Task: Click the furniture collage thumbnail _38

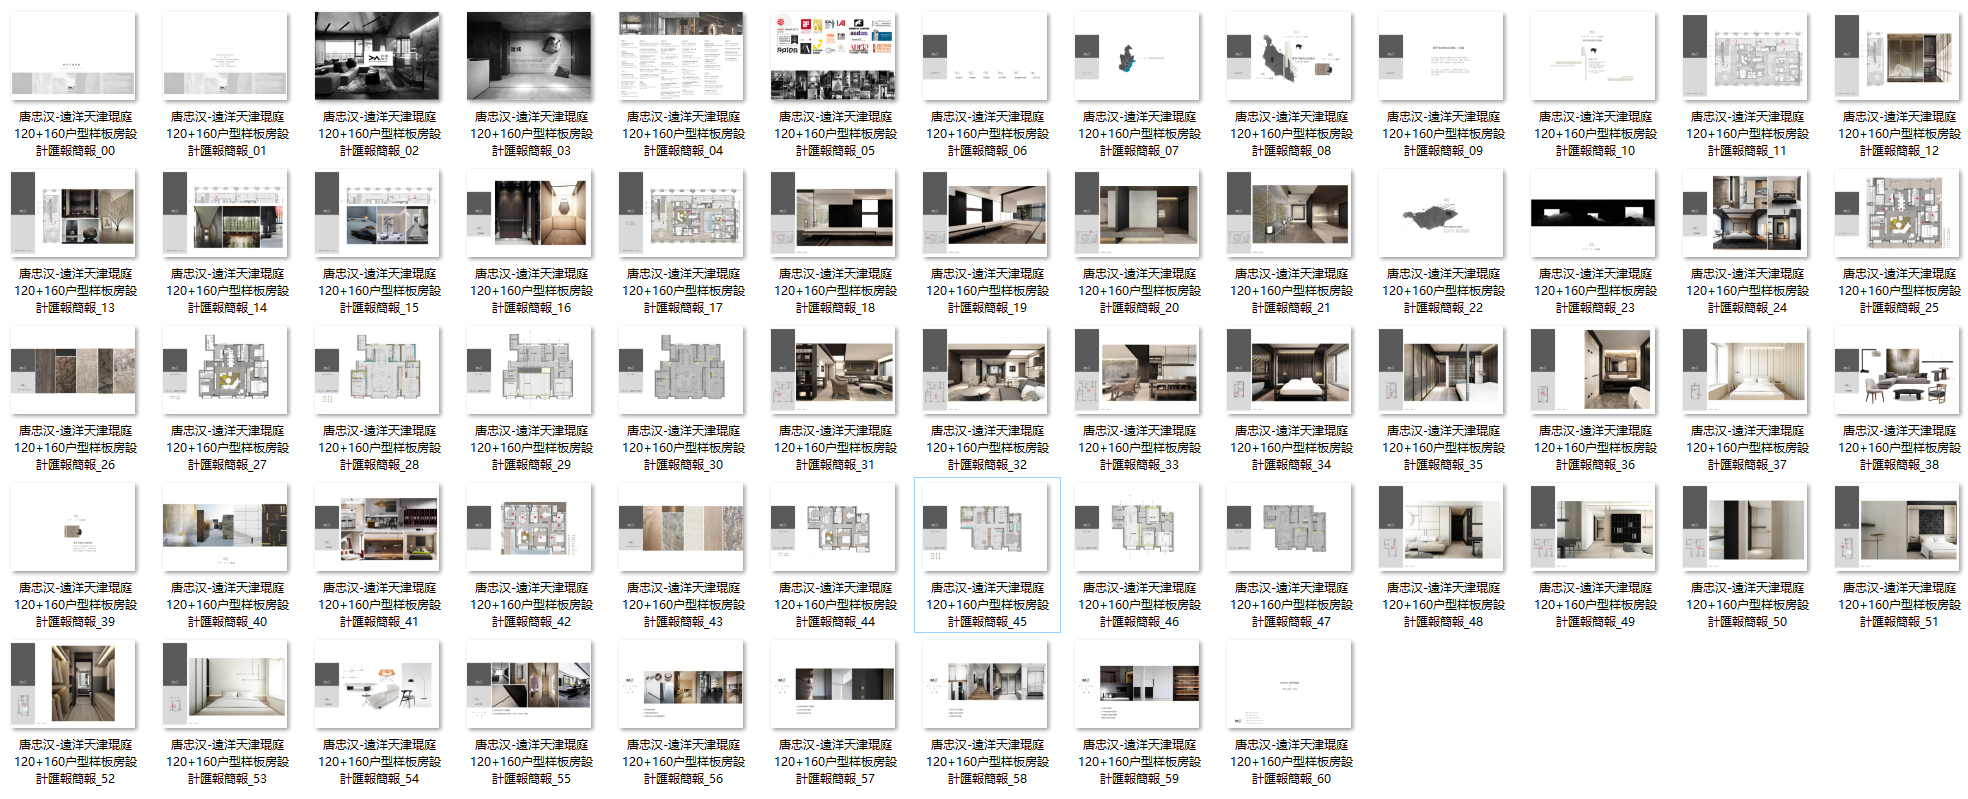Action: [1897, 370]
